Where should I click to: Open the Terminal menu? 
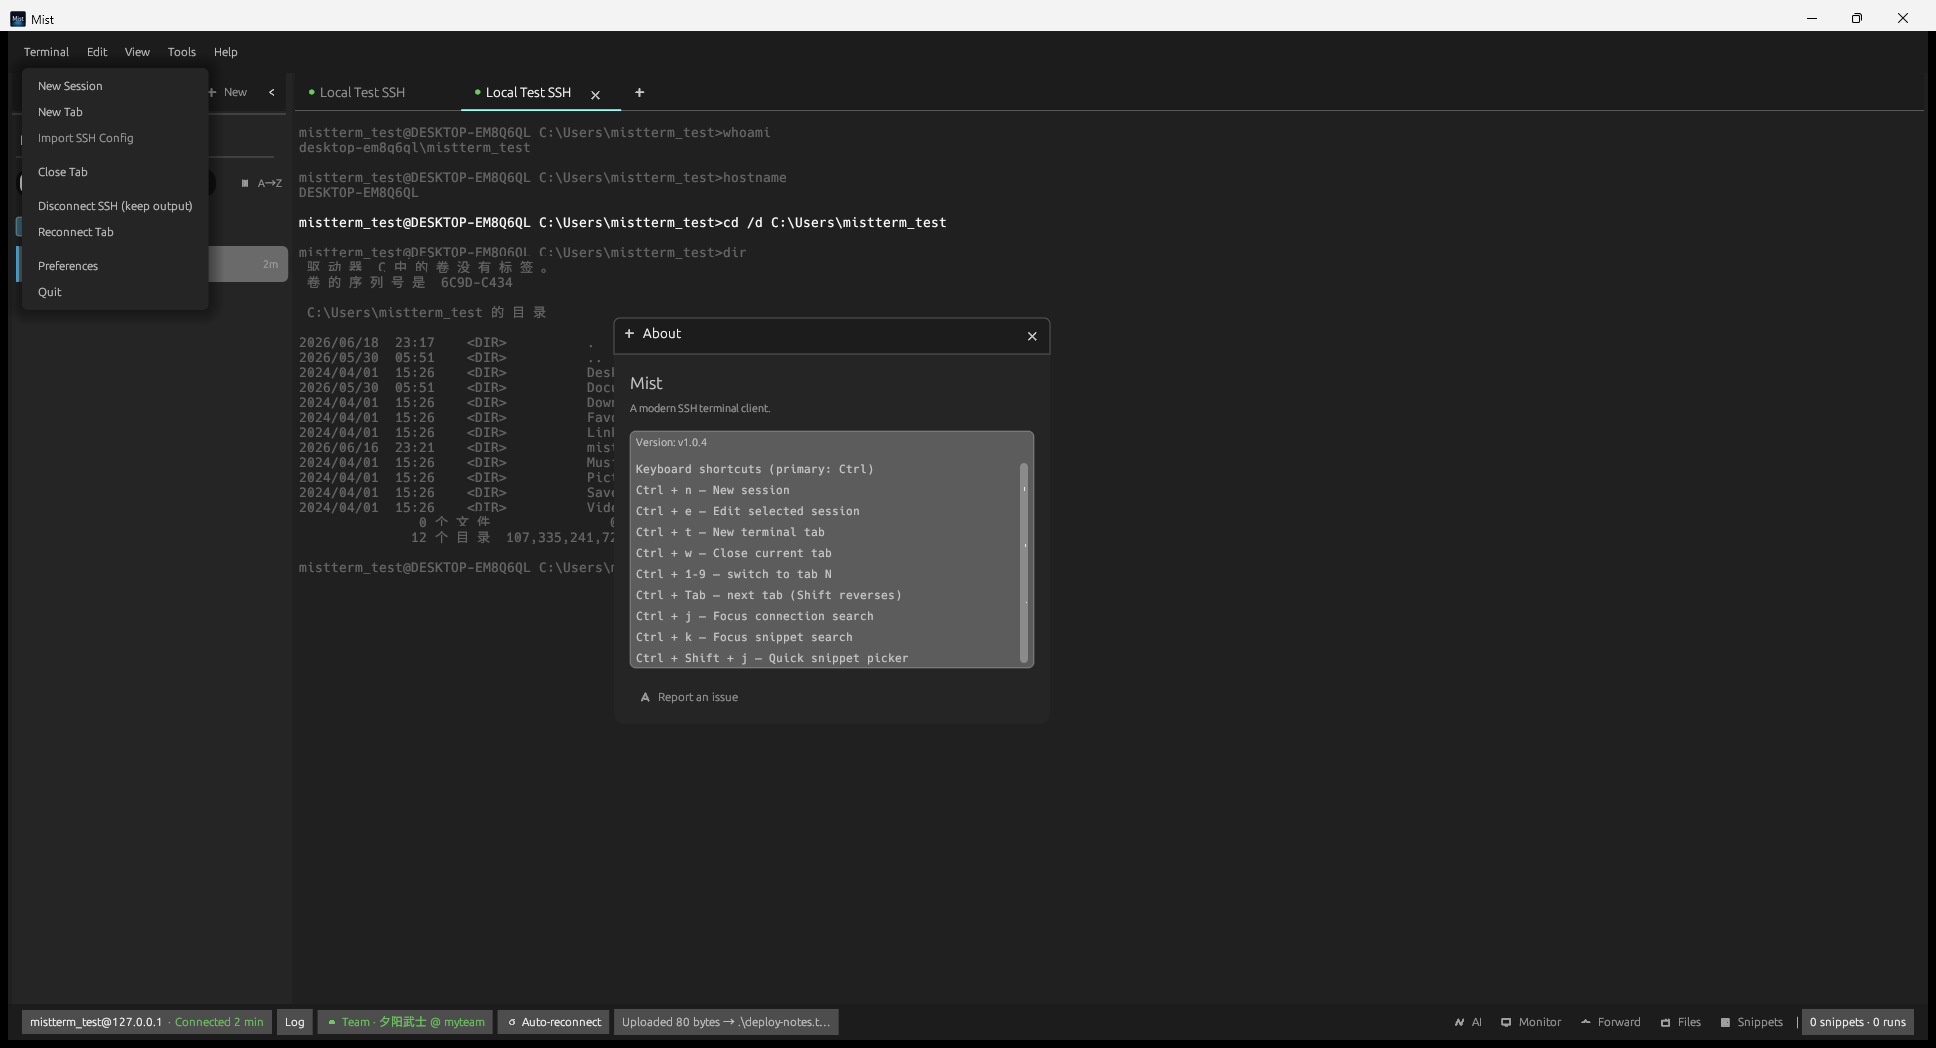46,52
